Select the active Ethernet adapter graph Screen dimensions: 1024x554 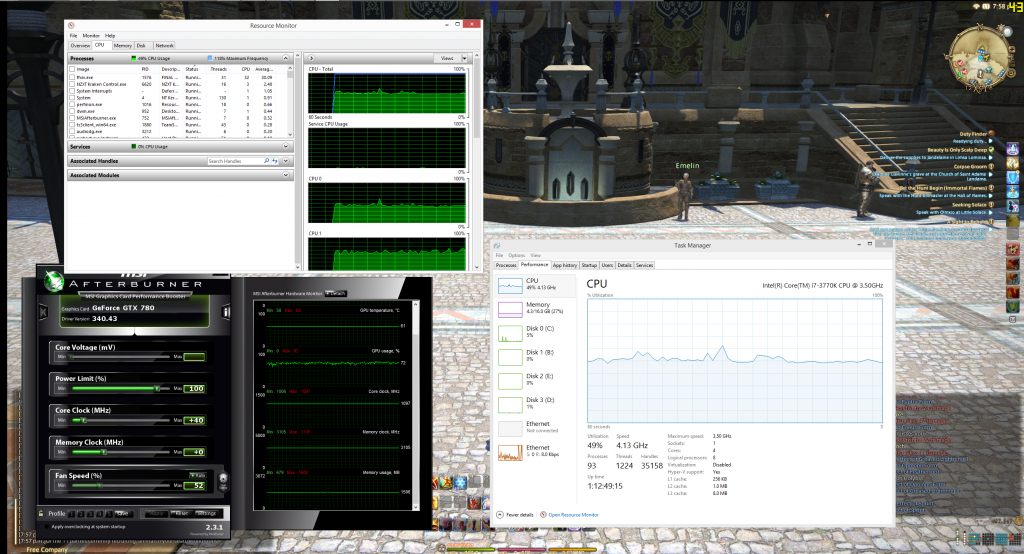510,452
